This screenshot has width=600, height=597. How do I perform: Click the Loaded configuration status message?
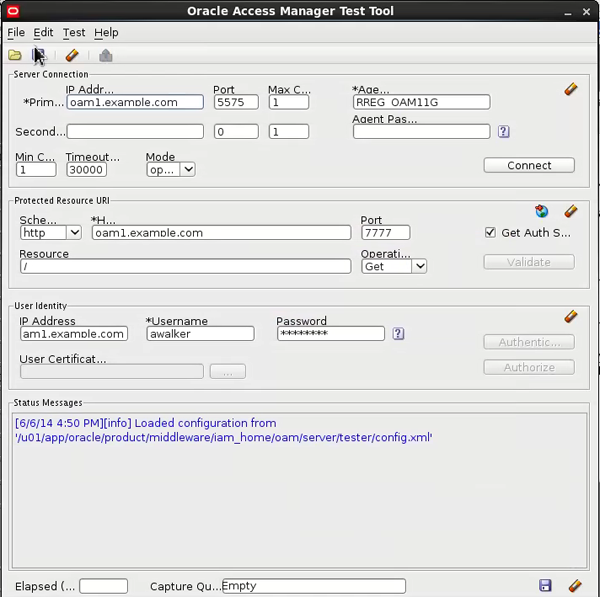[223, 430]
